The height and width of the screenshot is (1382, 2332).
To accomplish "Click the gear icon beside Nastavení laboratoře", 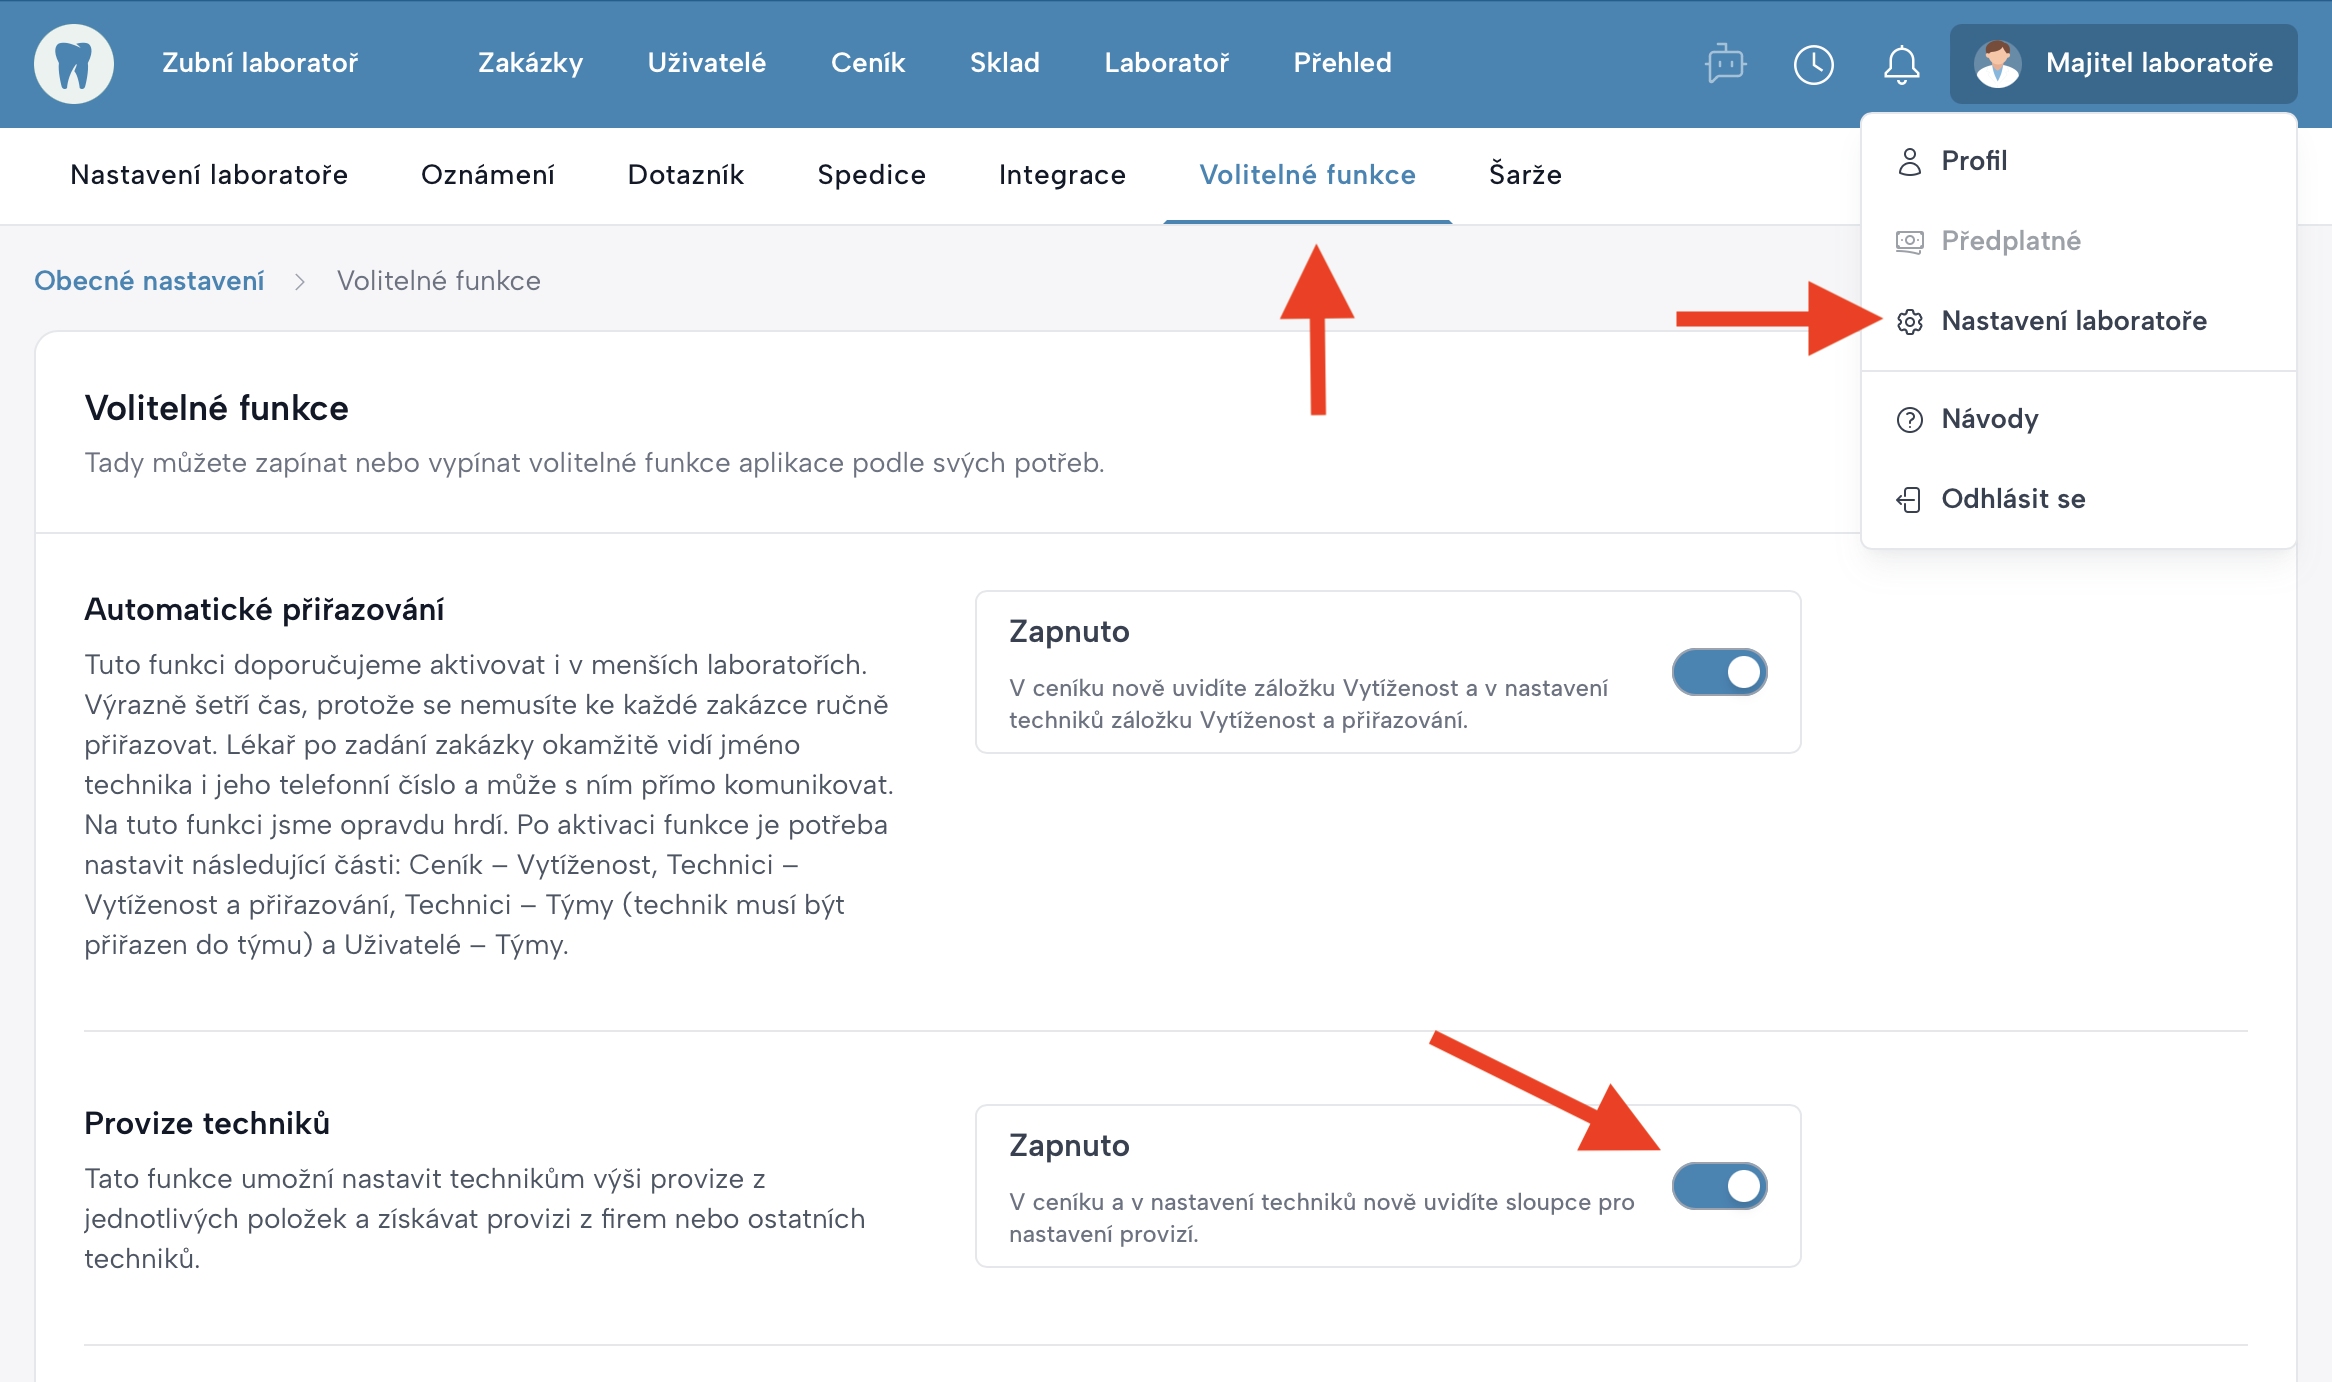I will click(x=1909, y=321).
